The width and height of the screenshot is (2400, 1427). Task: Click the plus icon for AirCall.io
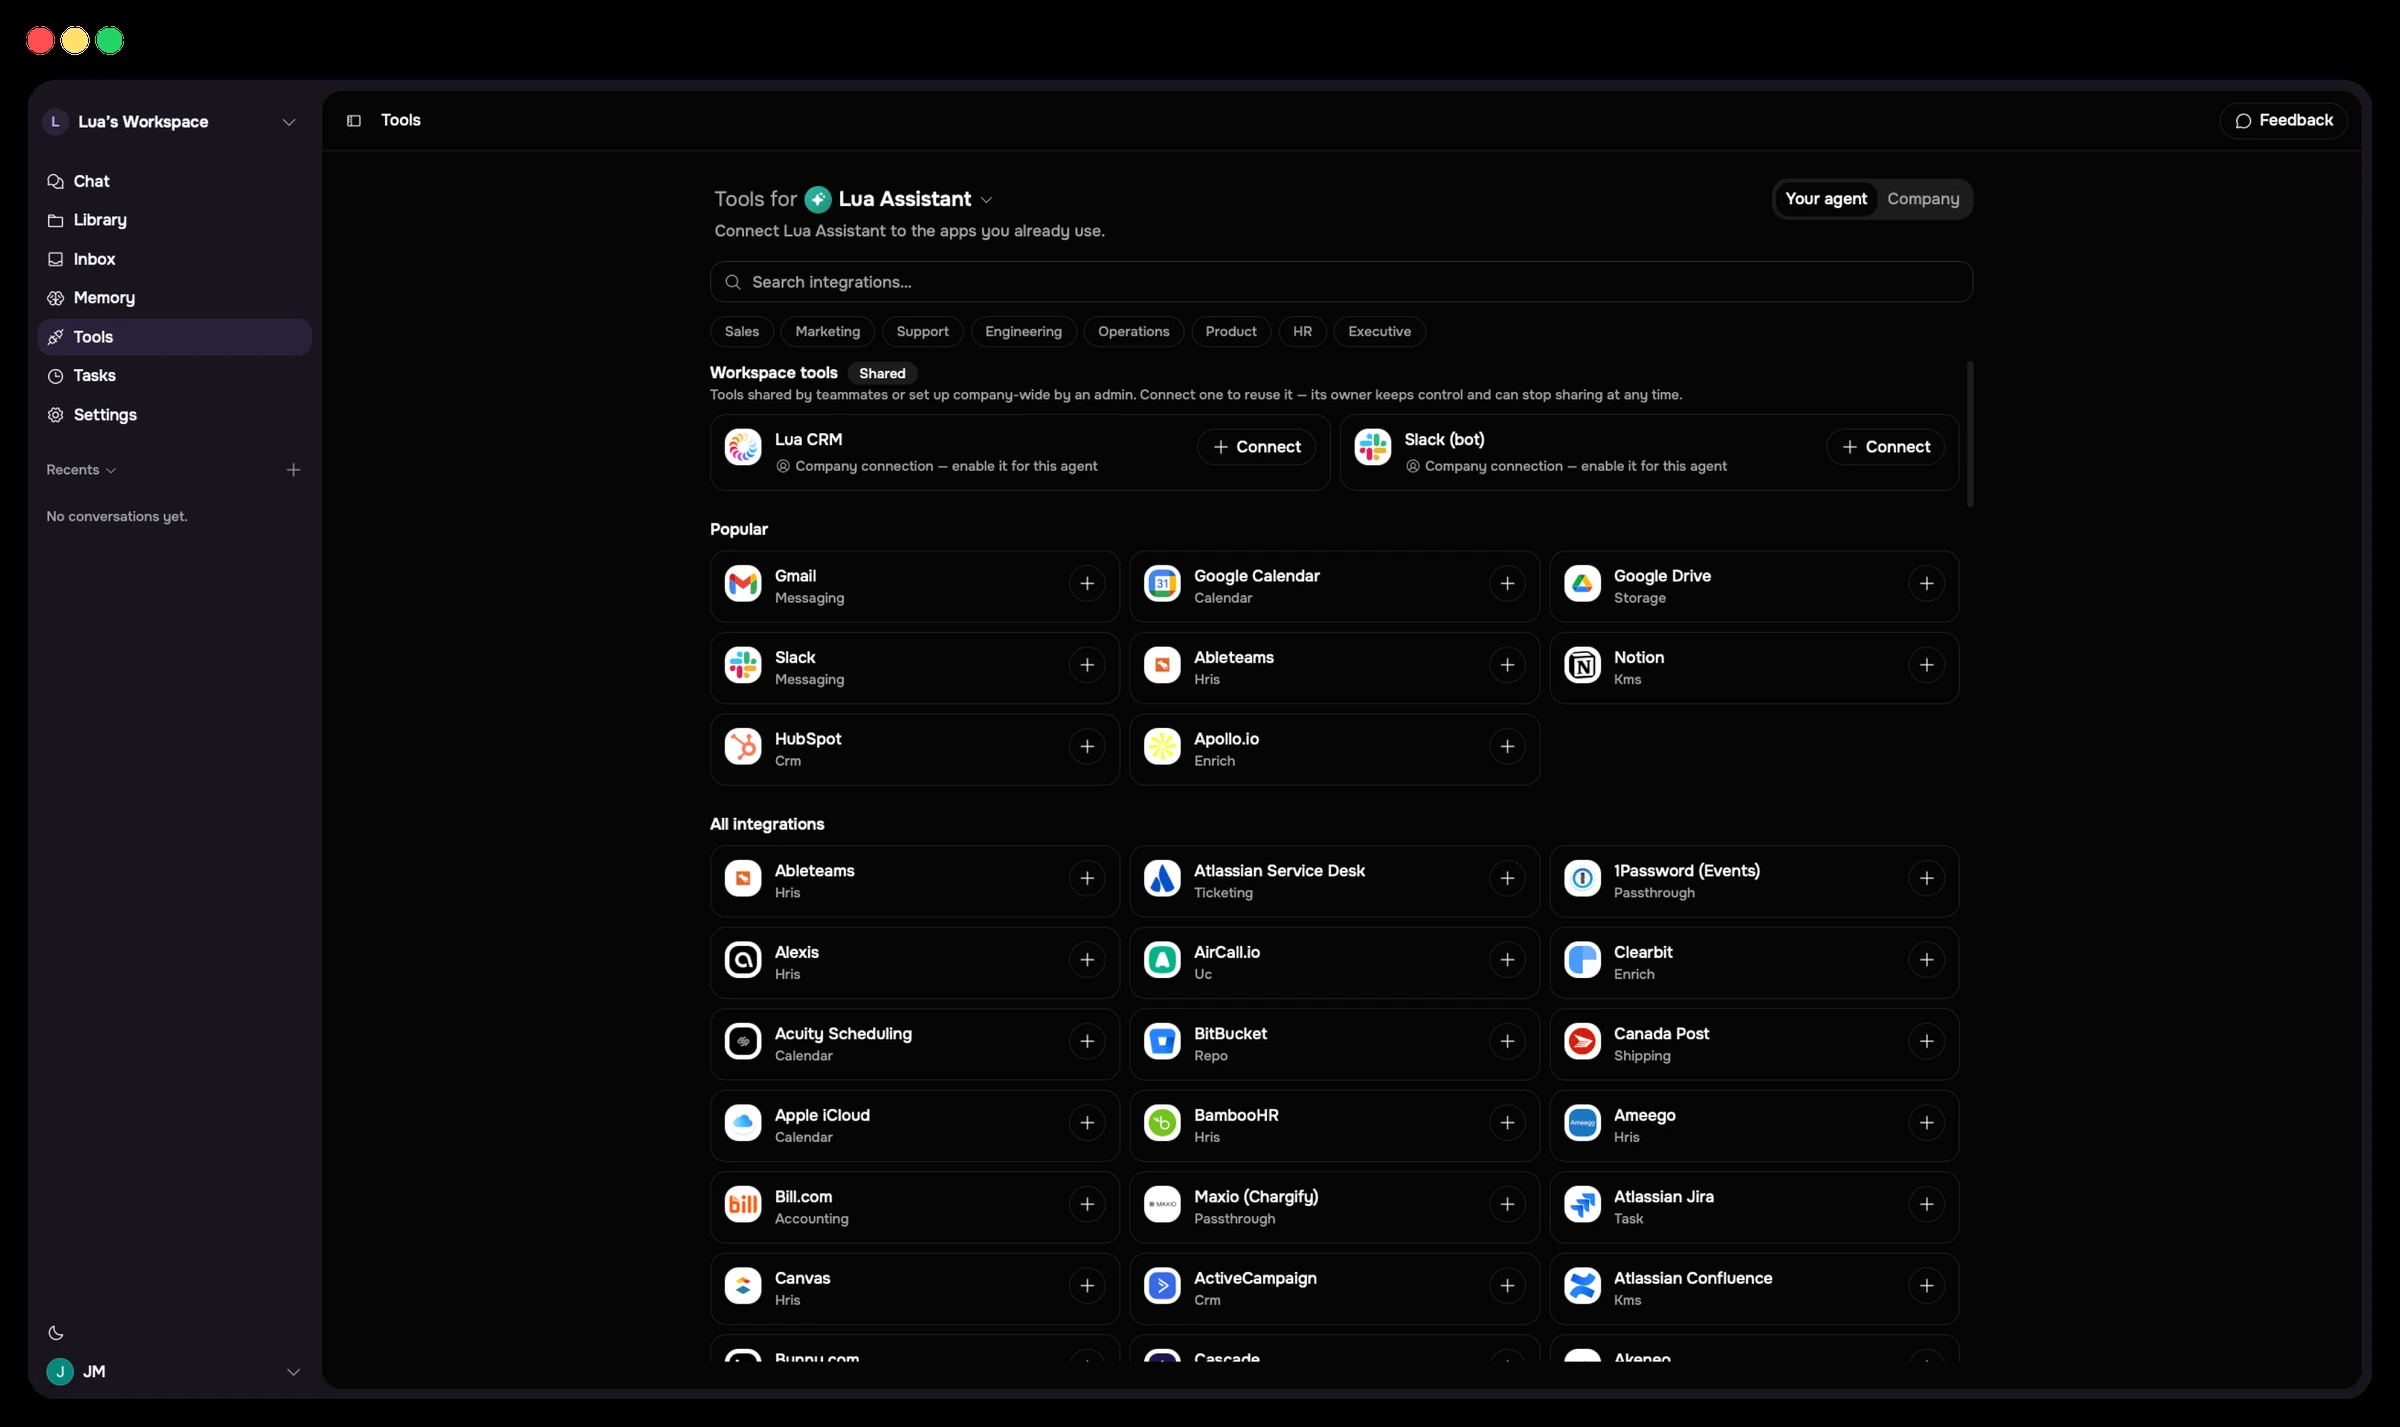1507,960
